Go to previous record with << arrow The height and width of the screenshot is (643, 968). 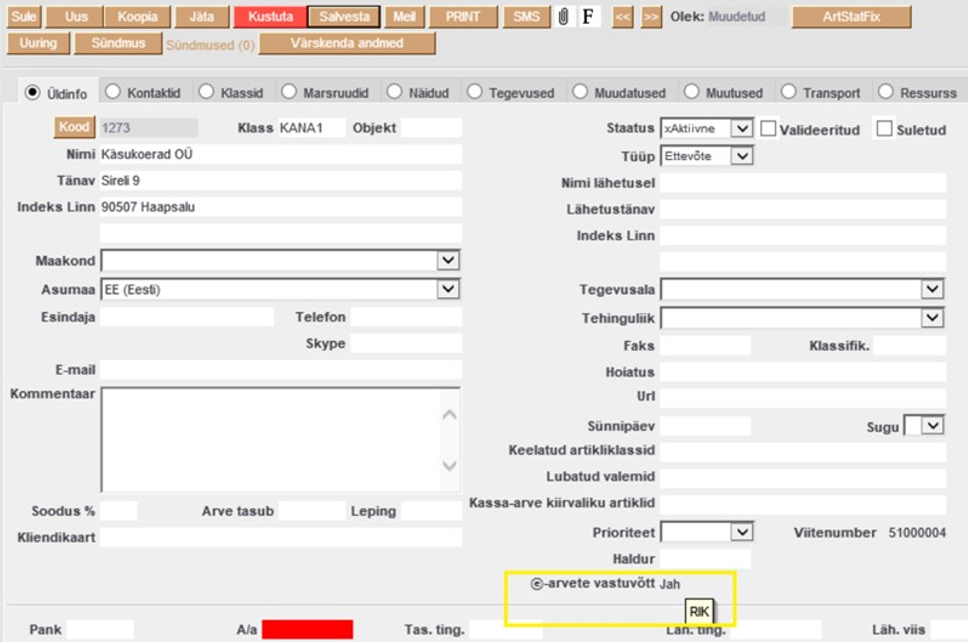[x=623, y=17]
